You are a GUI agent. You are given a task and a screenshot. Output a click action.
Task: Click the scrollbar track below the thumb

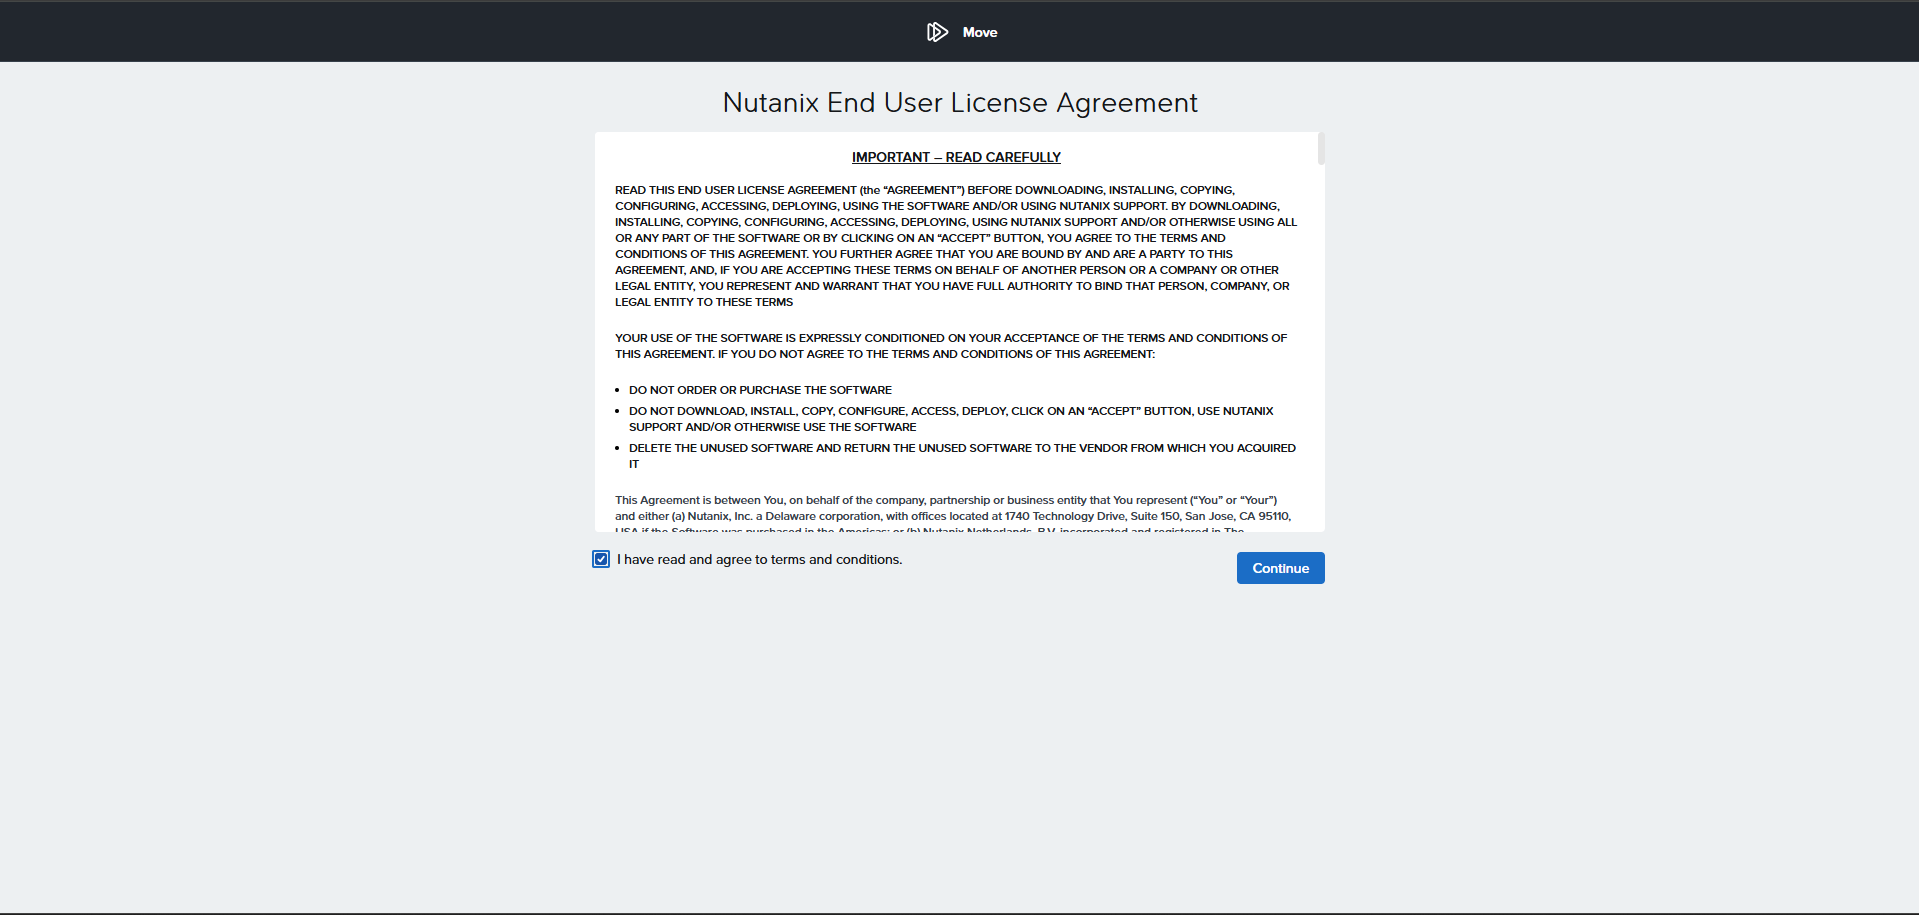pos(1321,350)
